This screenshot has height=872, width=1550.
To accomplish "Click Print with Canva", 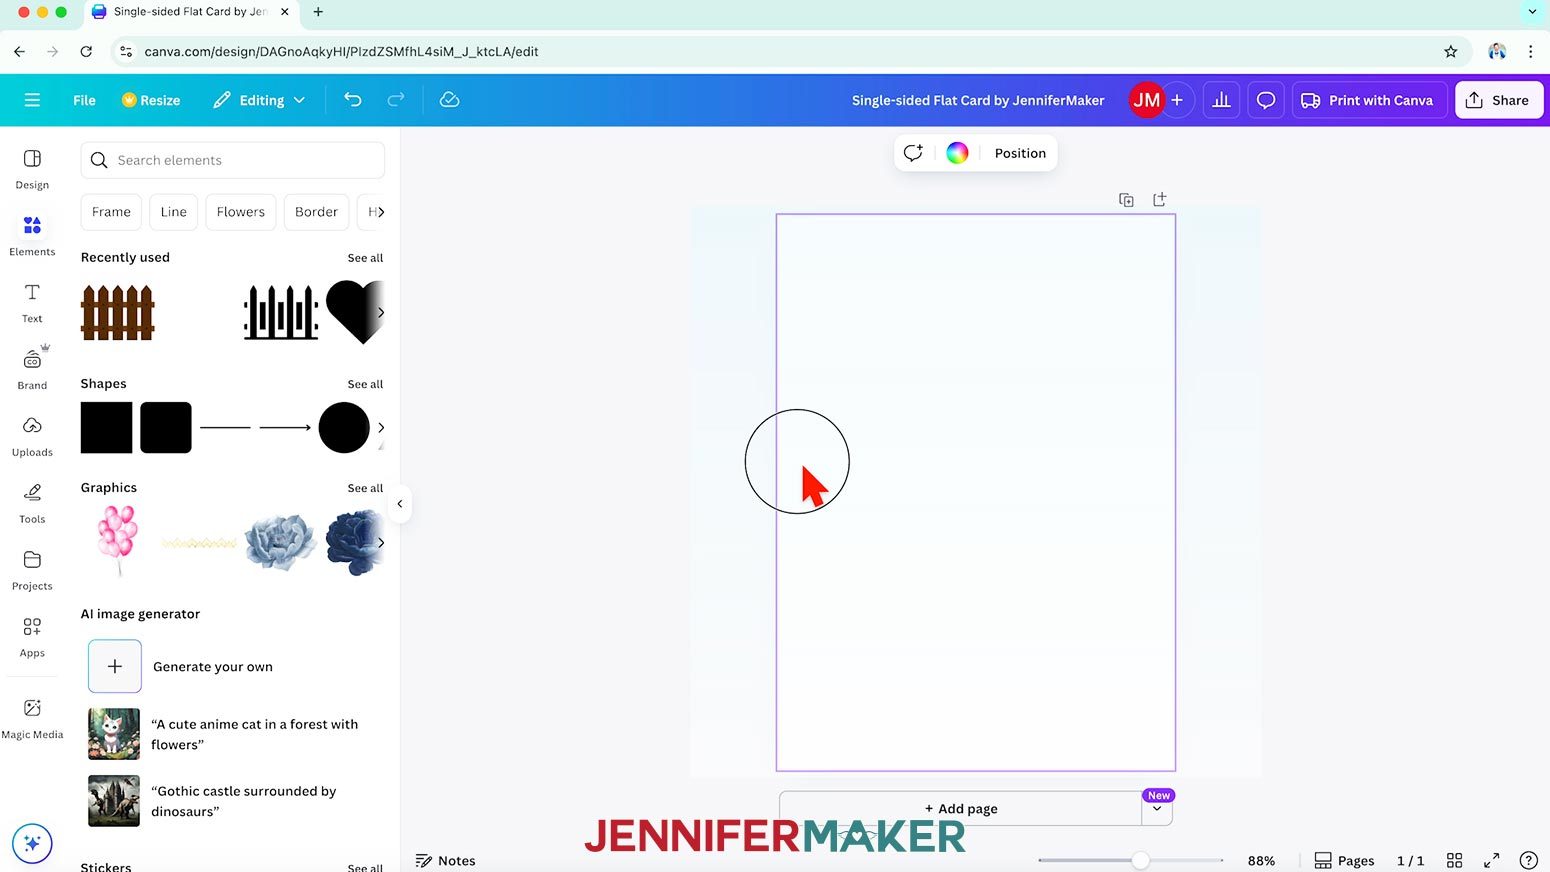I will click(x=1368, y=100).
